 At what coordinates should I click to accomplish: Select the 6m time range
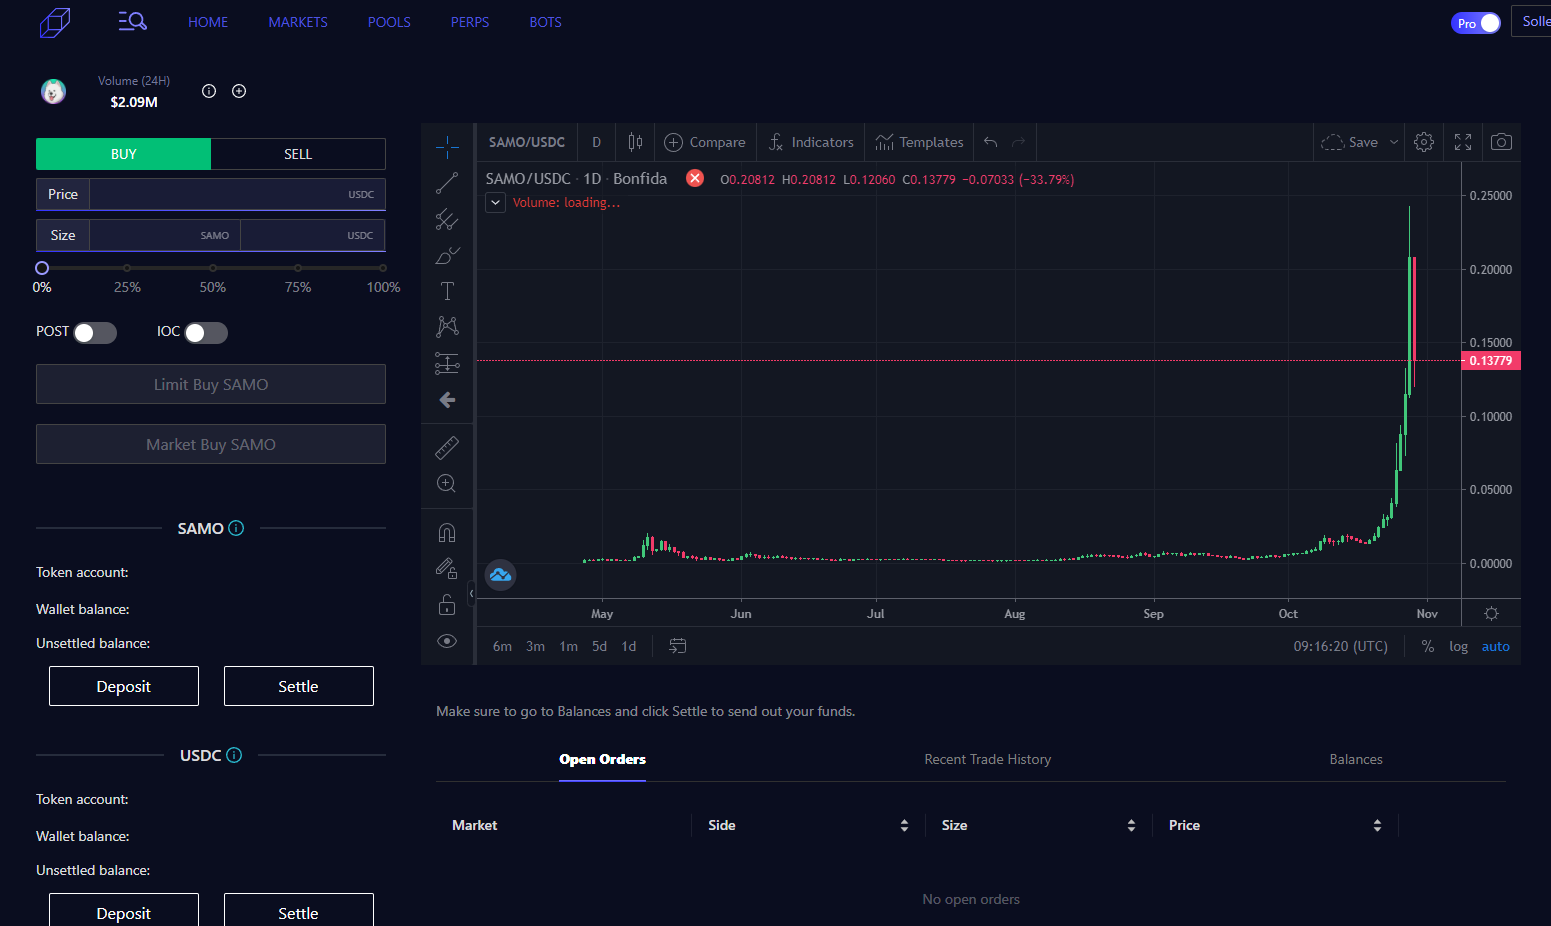tap(502, 646)
